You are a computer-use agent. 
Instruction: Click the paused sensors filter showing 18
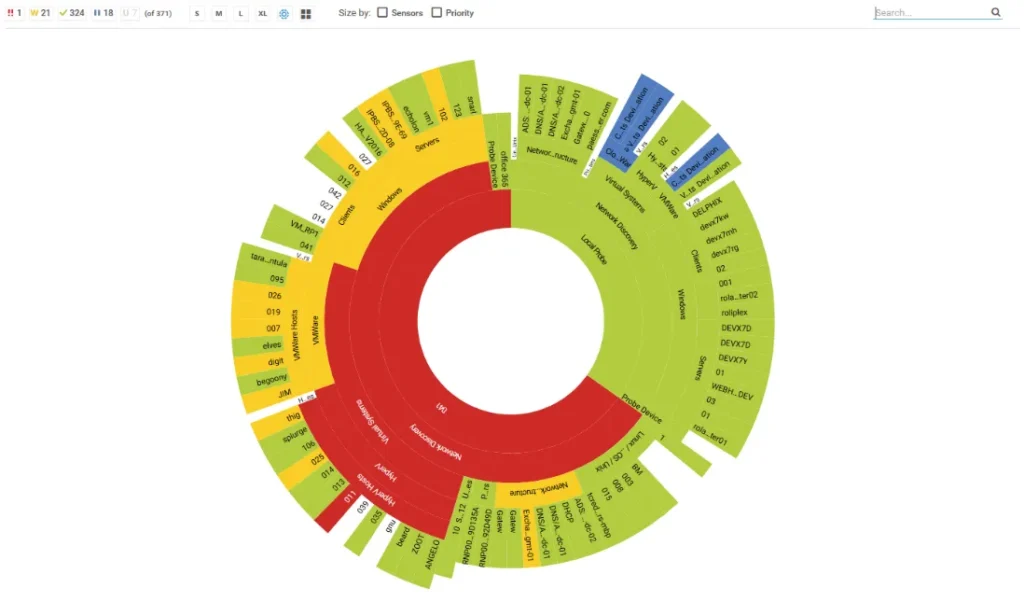[x=103, y=13]
